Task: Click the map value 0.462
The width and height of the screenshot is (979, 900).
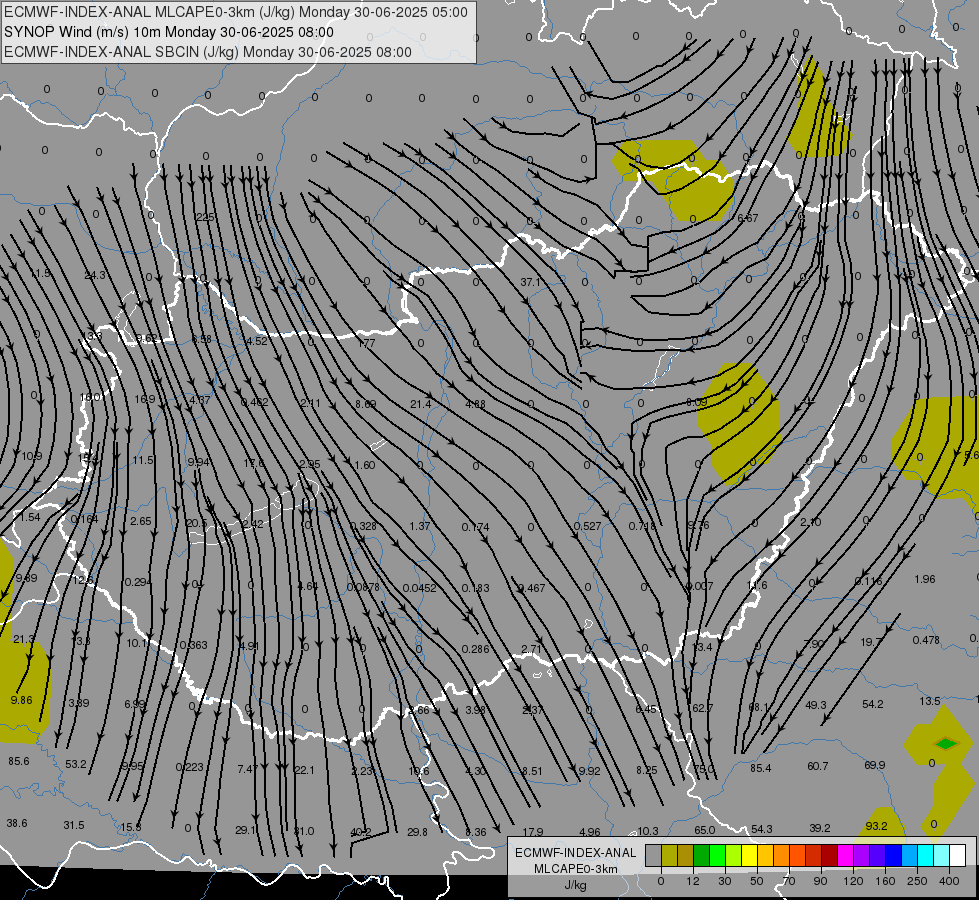Action: (255, 402)
